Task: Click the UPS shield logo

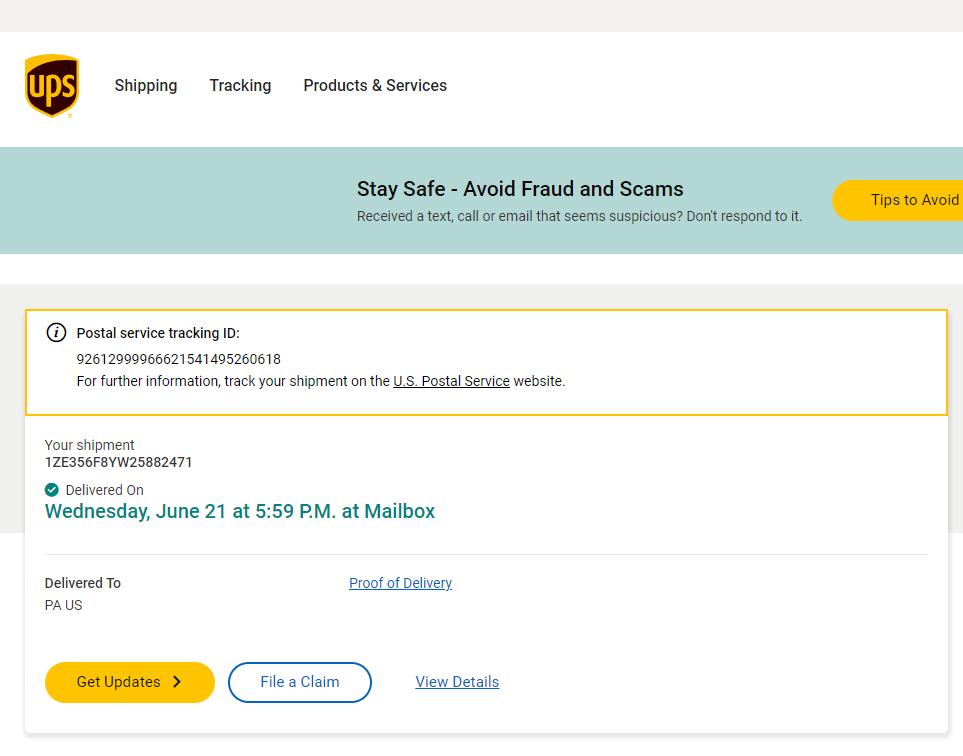Action: (52, 86)
